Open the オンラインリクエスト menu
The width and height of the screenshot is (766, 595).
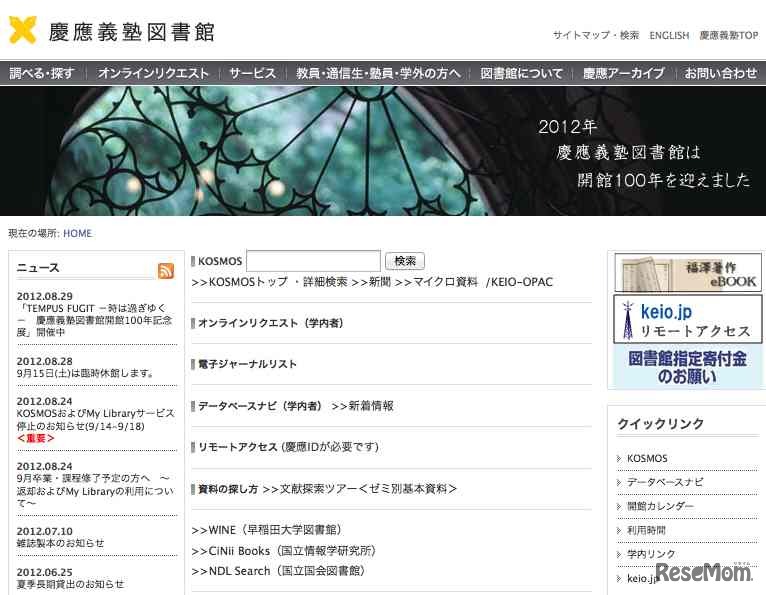point(153,73)
